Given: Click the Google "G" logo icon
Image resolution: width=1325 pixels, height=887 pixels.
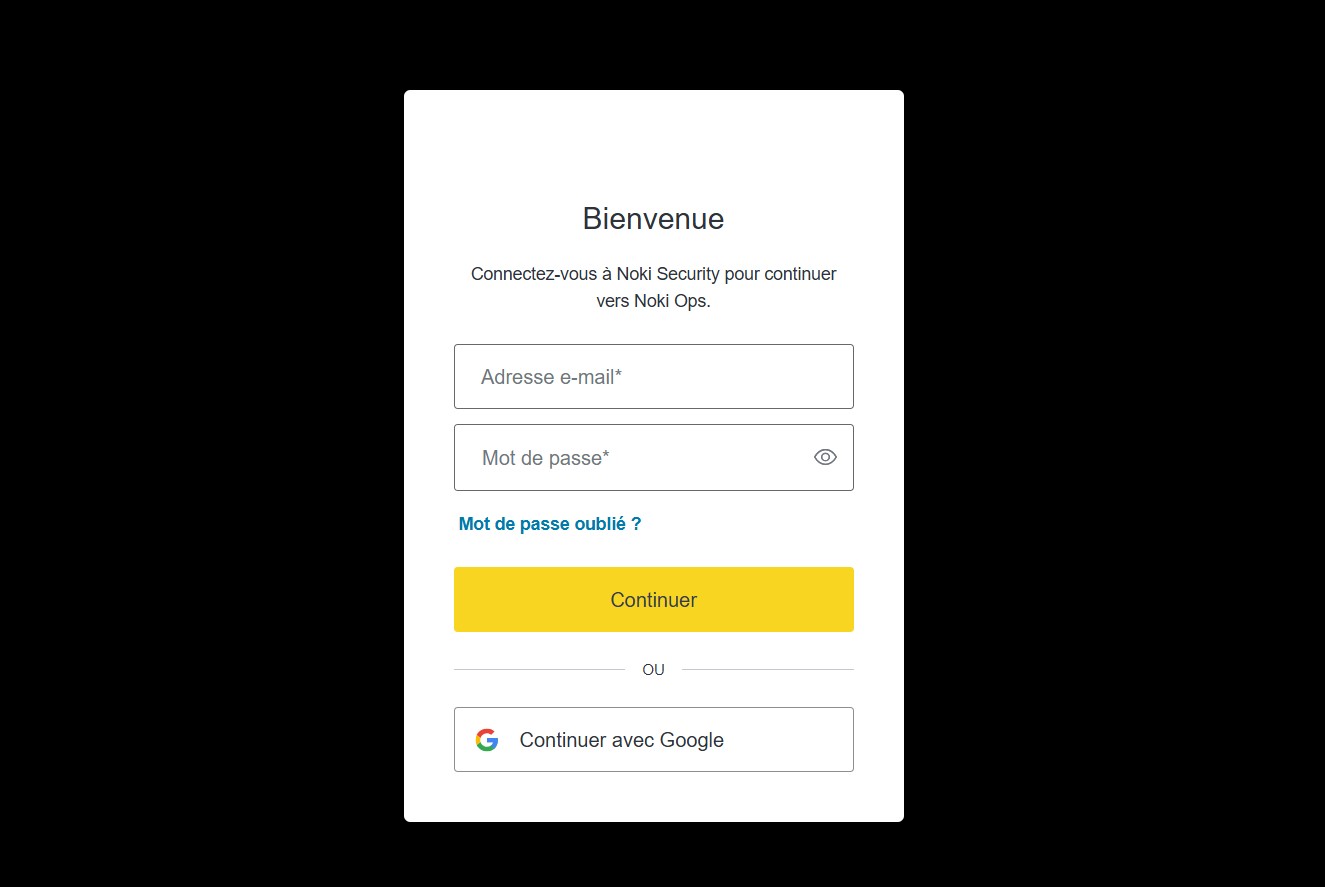Looking at the screenshot, I should click(x=487, y=740).
